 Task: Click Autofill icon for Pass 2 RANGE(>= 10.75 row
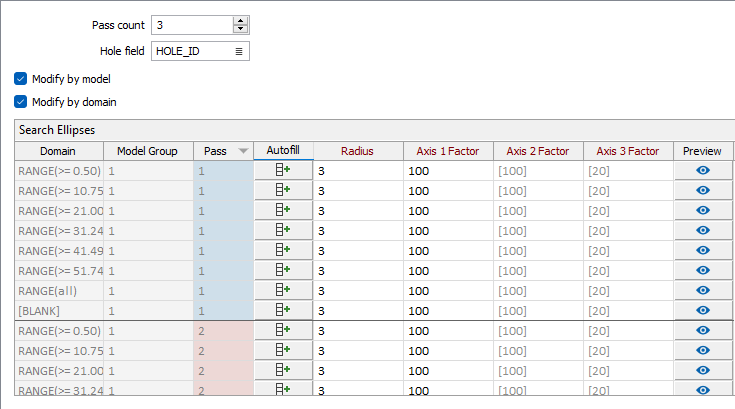click(x=283, y=350)
